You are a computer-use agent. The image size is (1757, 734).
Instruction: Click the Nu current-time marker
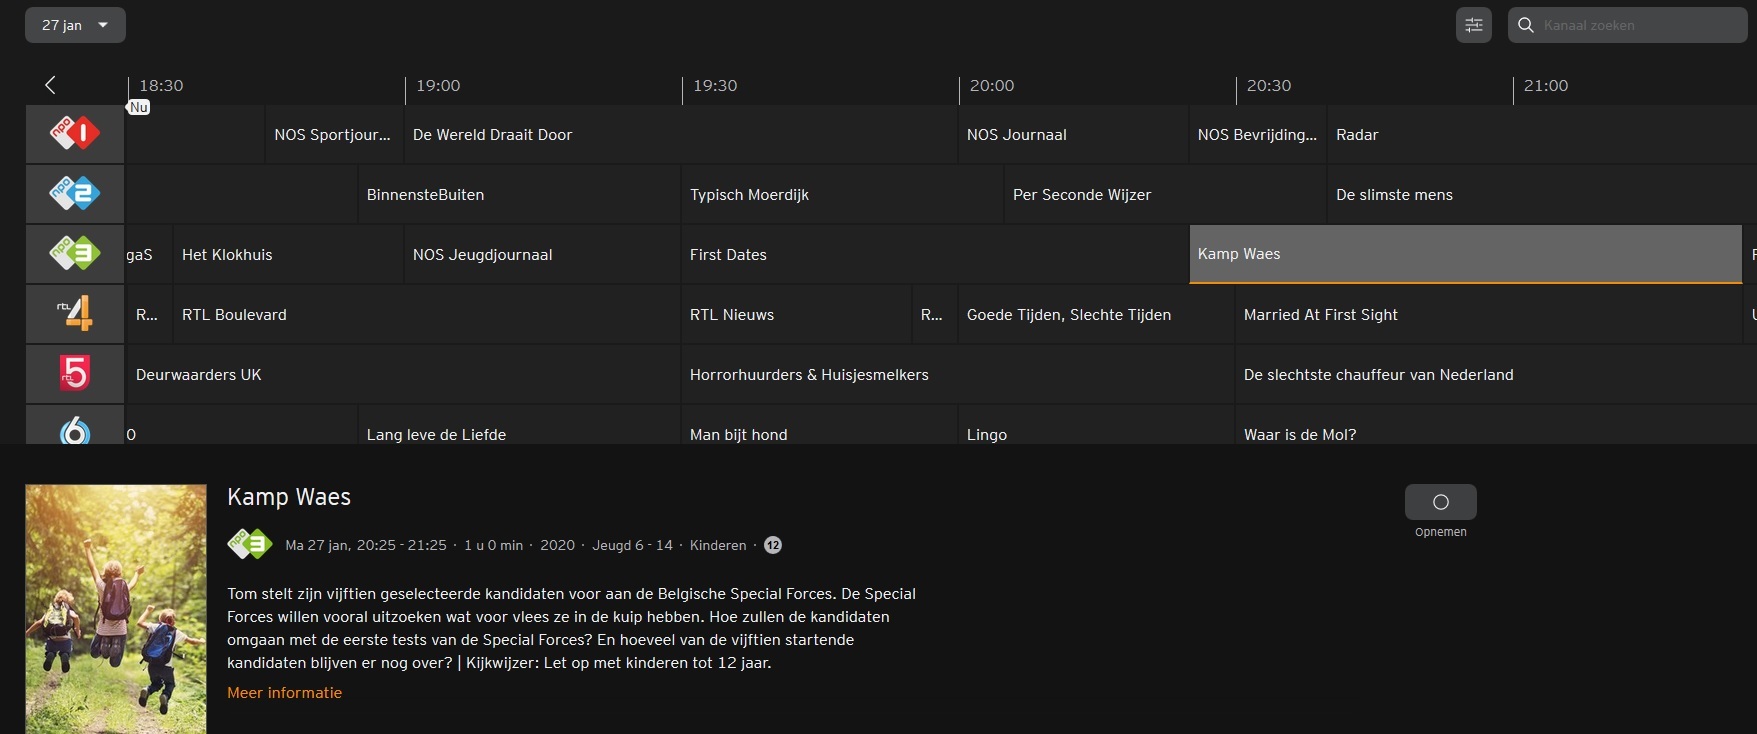(139, 107)
